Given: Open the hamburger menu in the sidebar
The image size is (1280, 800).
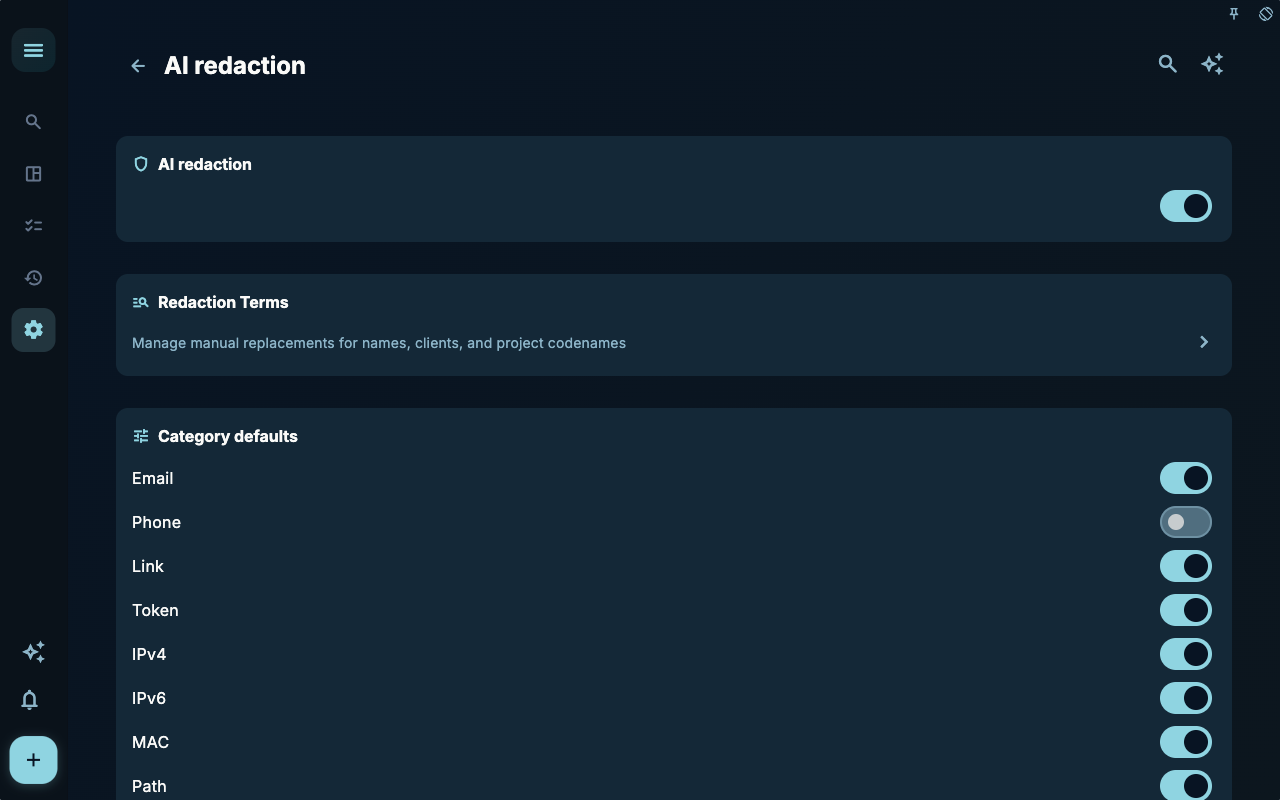Looking at the screenshot, I should (33, 50).
